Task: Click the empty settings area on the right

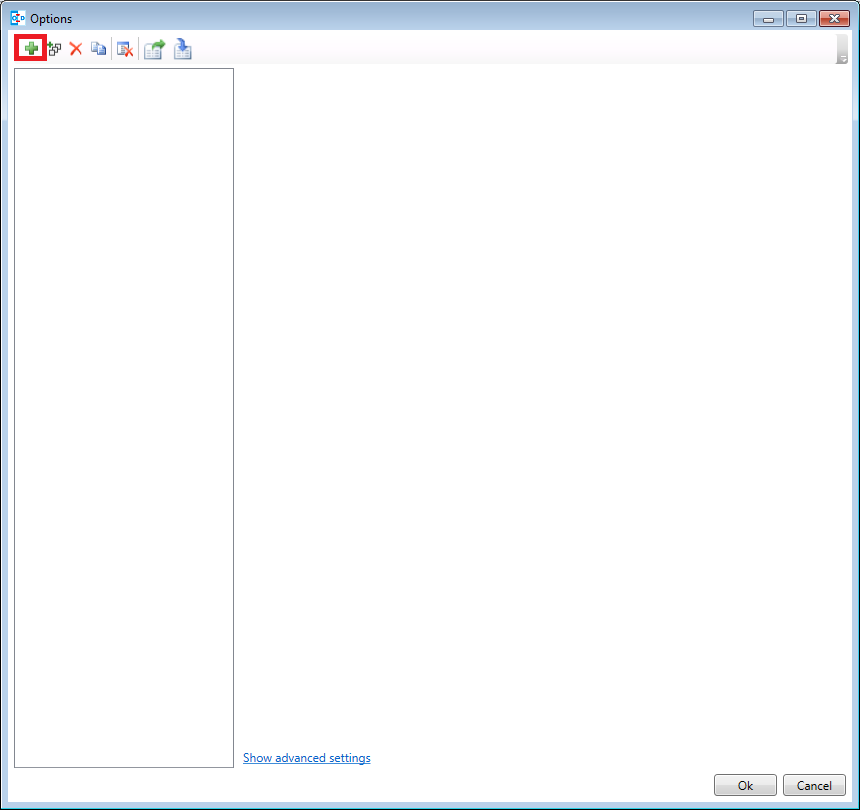Action: tap(540, 400)
